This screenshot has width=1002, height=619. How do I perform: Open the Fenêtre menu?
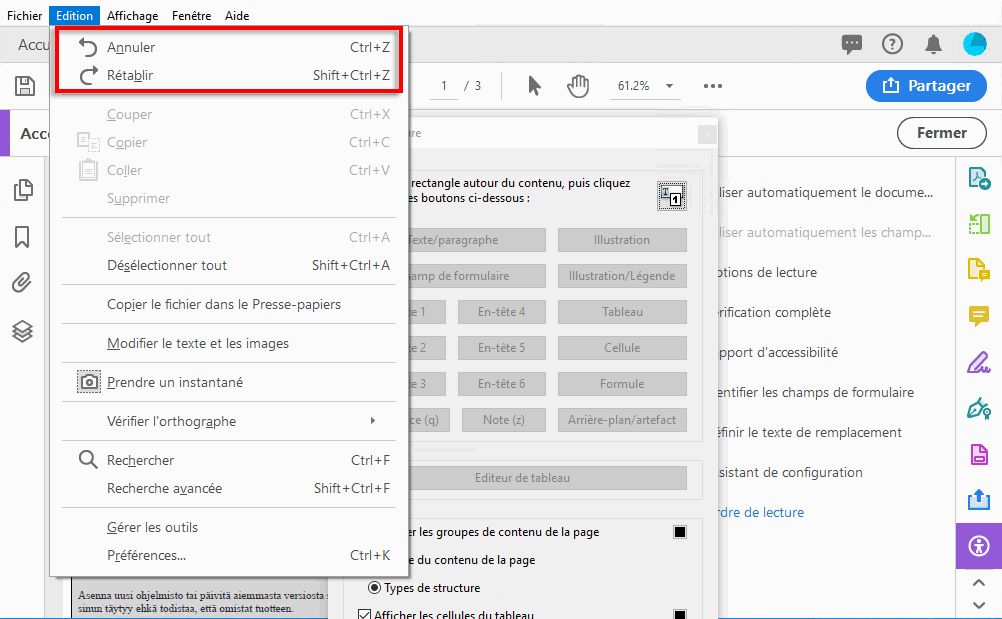[x=191, y=15]
